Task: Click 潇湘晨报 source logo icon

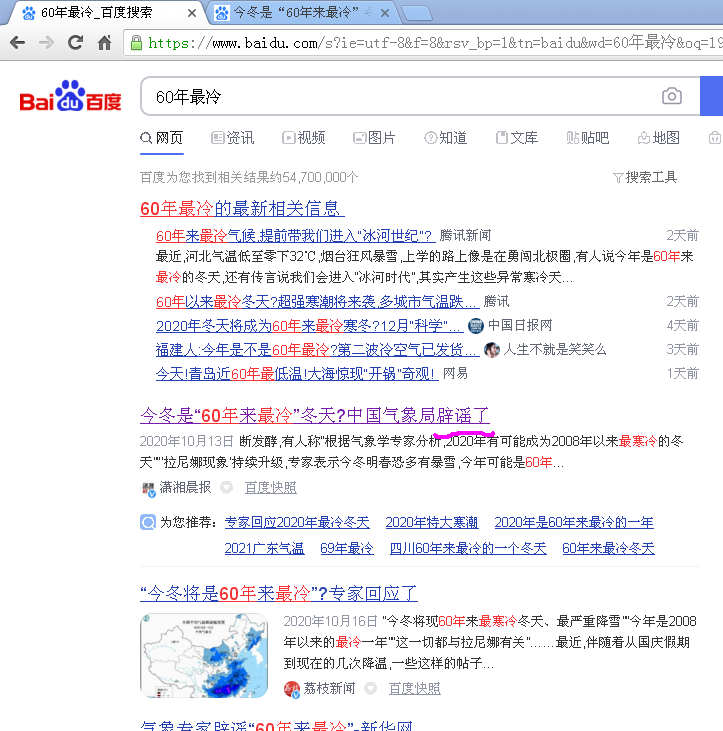Action: pyautogui.click(x=149, y=489)
